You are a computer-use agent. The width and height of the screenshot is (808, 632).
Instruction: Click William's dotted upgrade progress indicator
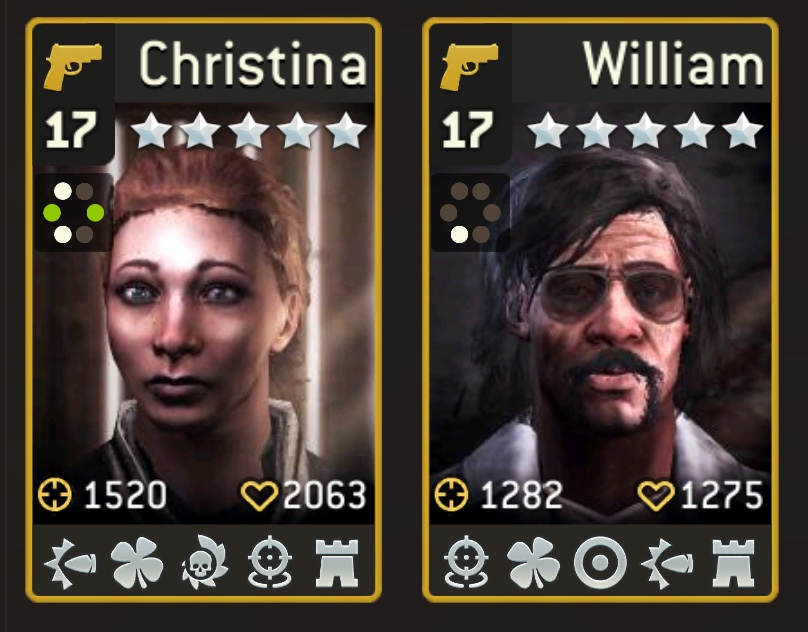tap(470, 212)
